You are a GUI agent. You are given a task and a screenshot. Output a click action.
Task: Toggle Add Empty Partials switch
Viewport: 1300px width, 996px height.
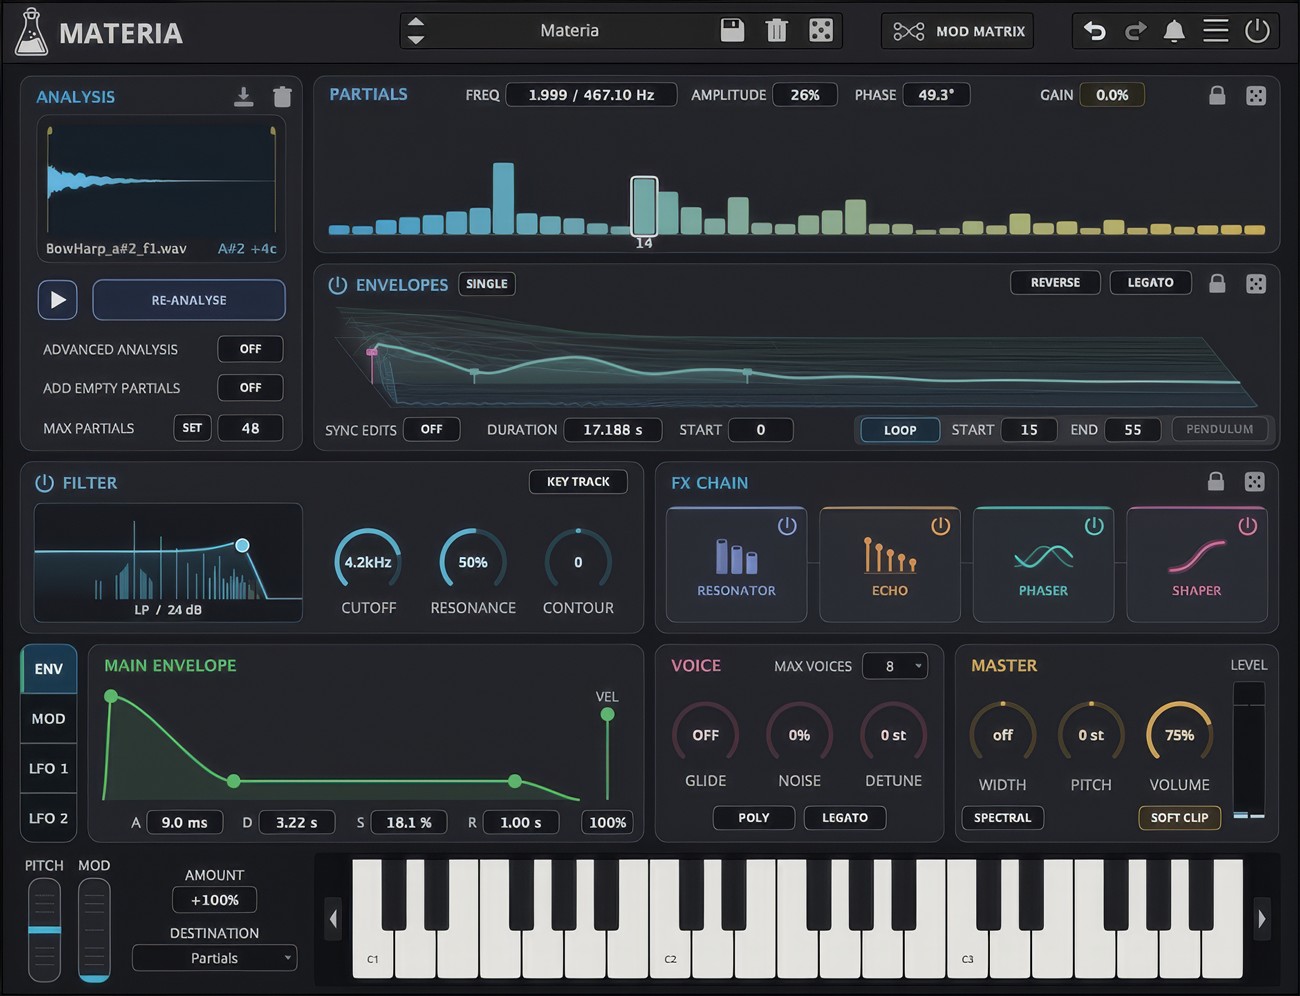pos(250,387)
